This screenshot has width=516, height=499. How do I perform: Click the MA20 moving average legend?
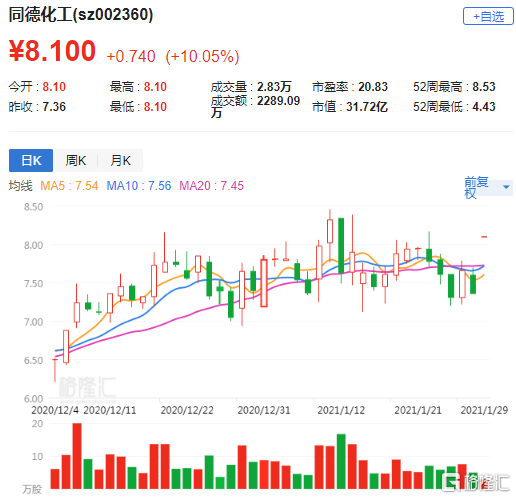(211, 186)
